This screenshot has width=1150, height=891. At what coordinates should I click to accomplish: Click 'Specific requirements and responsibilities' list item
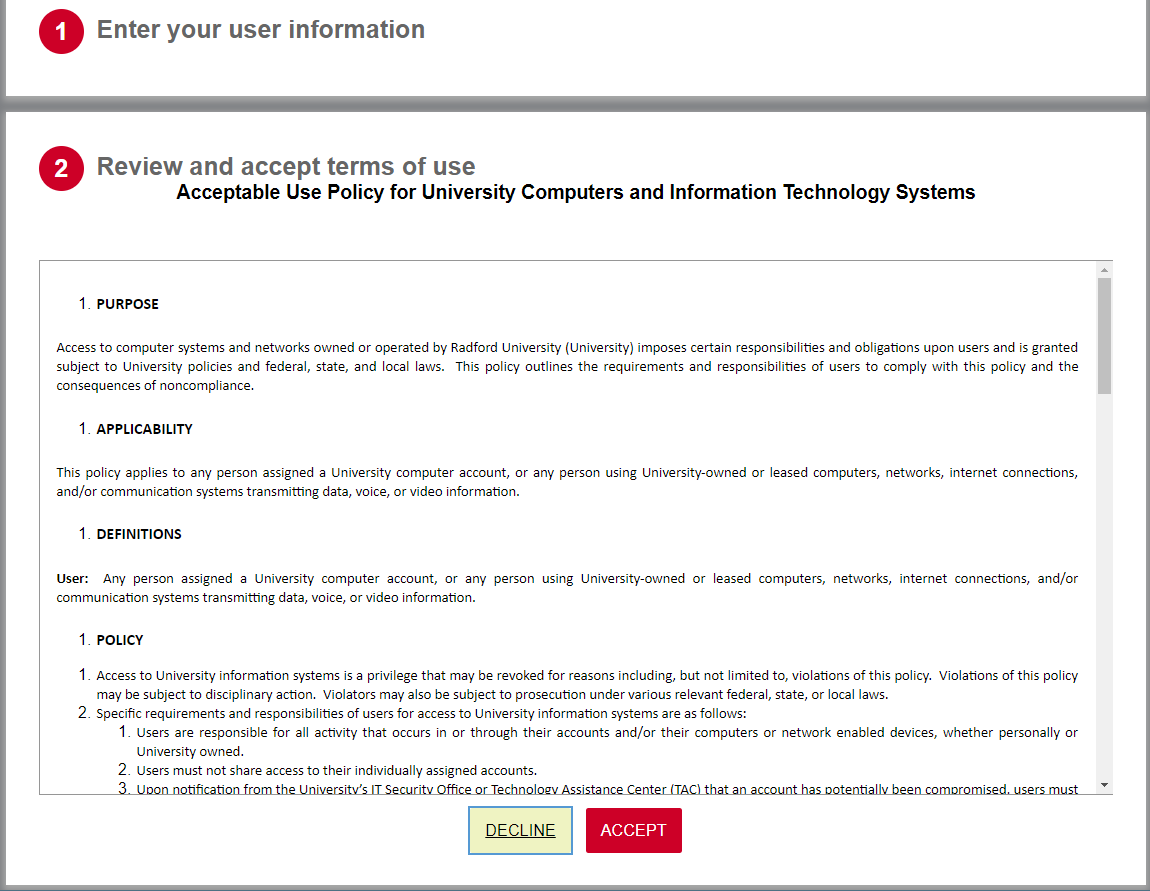click(421, 714)
